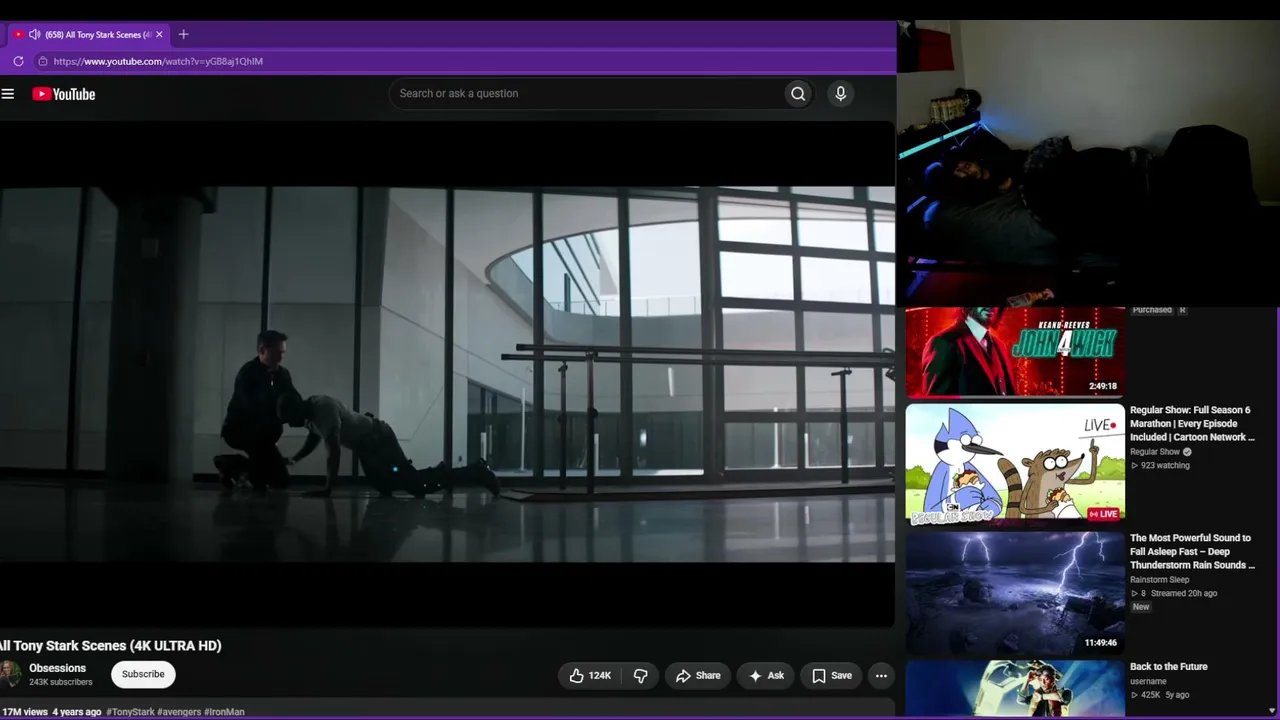
Task: Focus the youtube.com address bar
Action: [158, 61]
